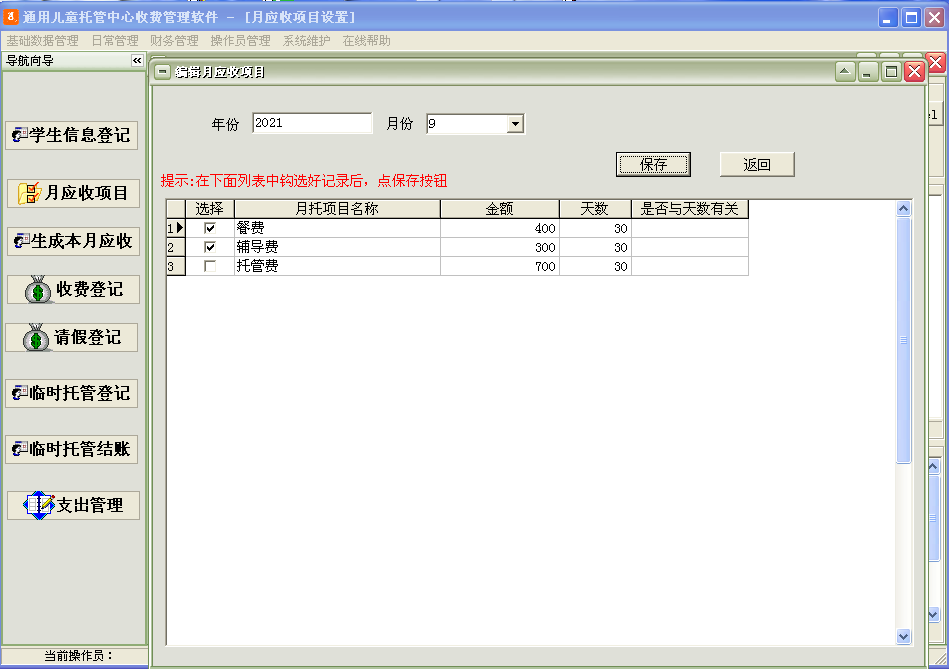Open 临时托管结账 sidebar icon
Image resolution: width=949 pixels, height=669 pixels.
71,449
